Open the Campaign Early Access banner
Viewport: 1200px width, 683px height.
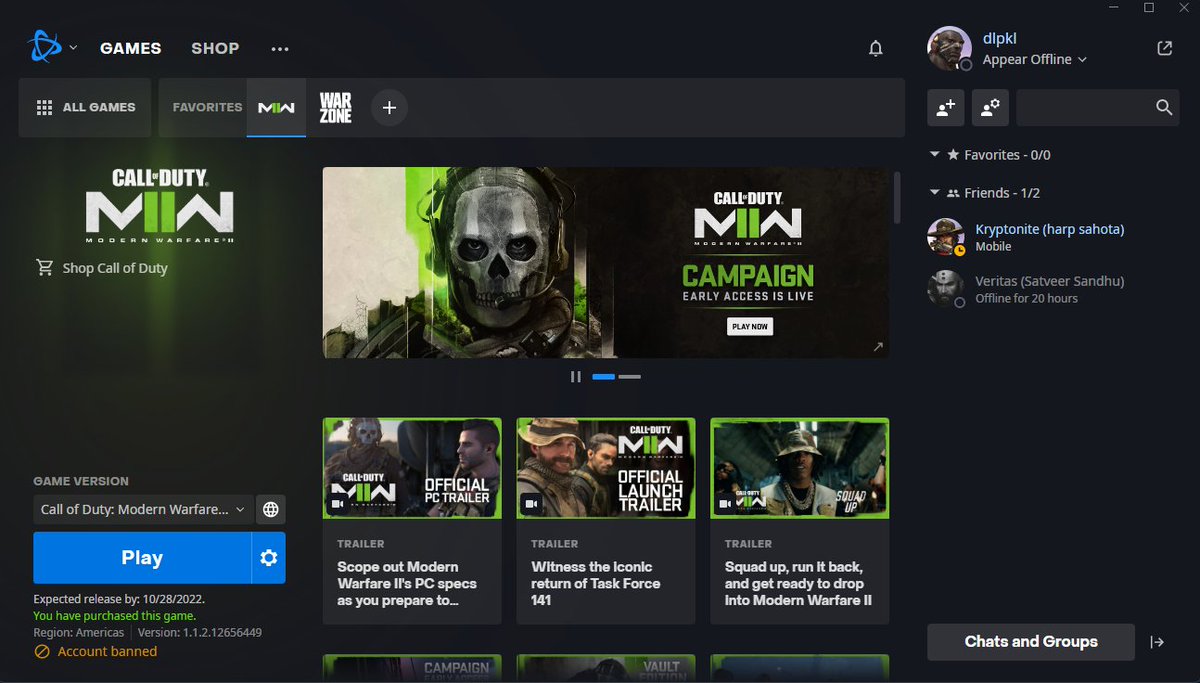pyautogui.click(x=605, y=262)
